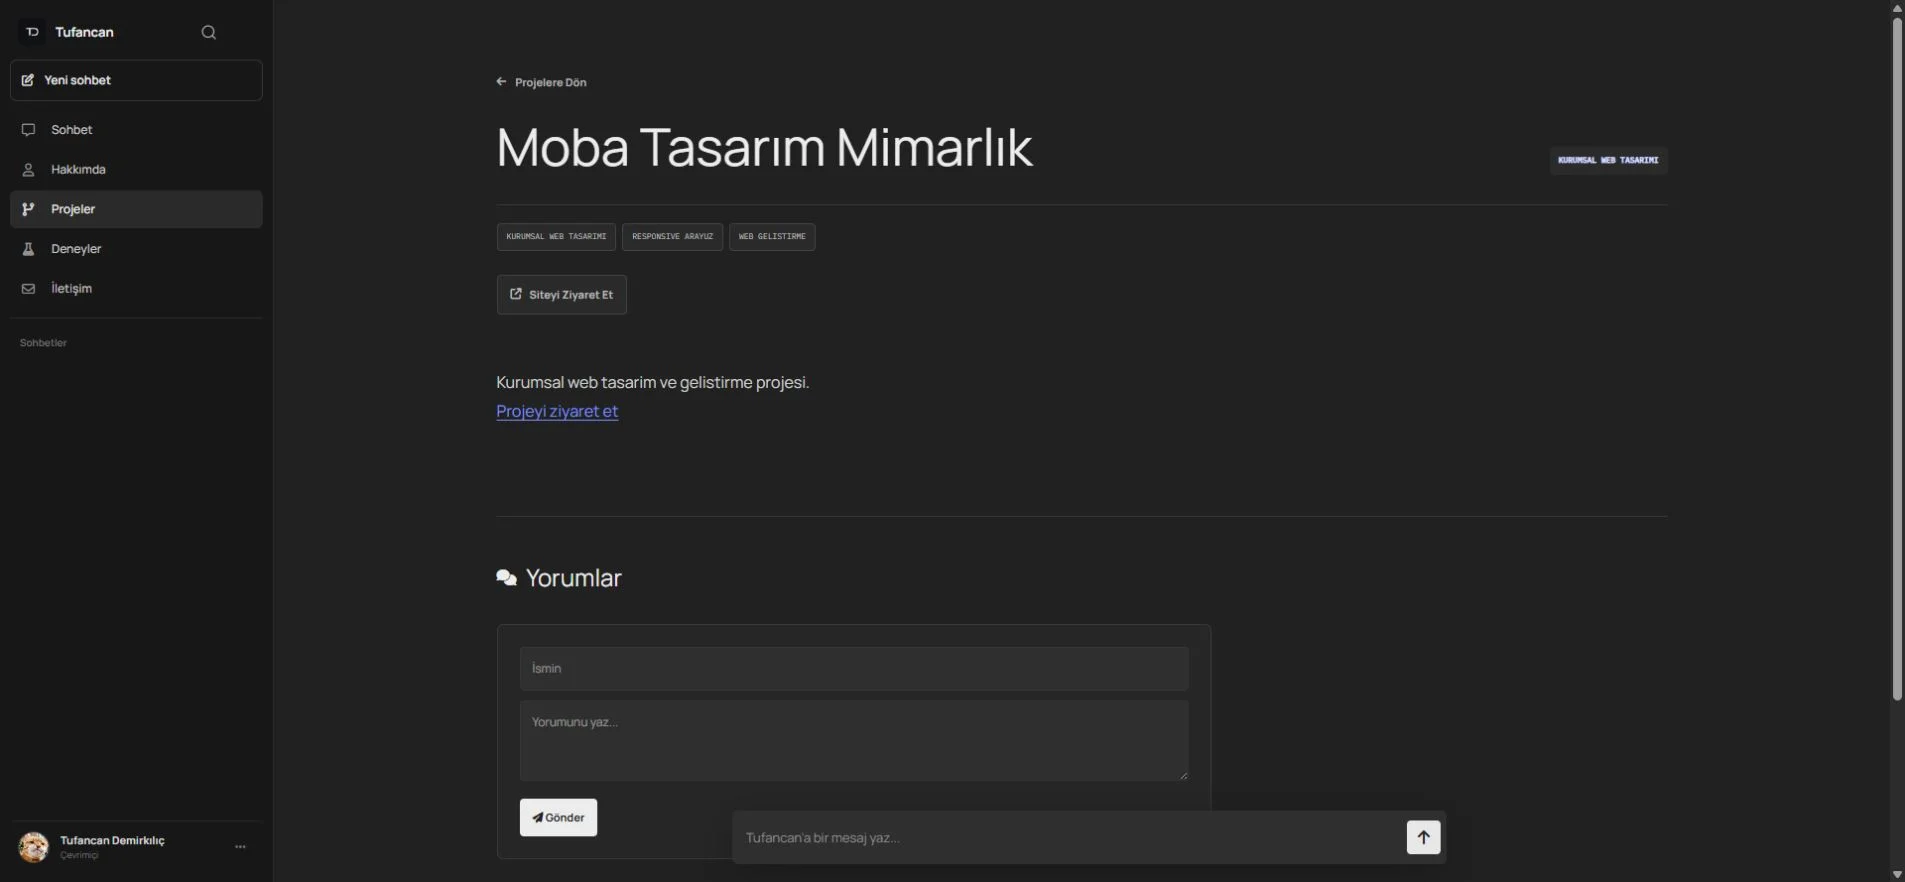Start a new chat with Yeni sohbet

click(136, 80)
